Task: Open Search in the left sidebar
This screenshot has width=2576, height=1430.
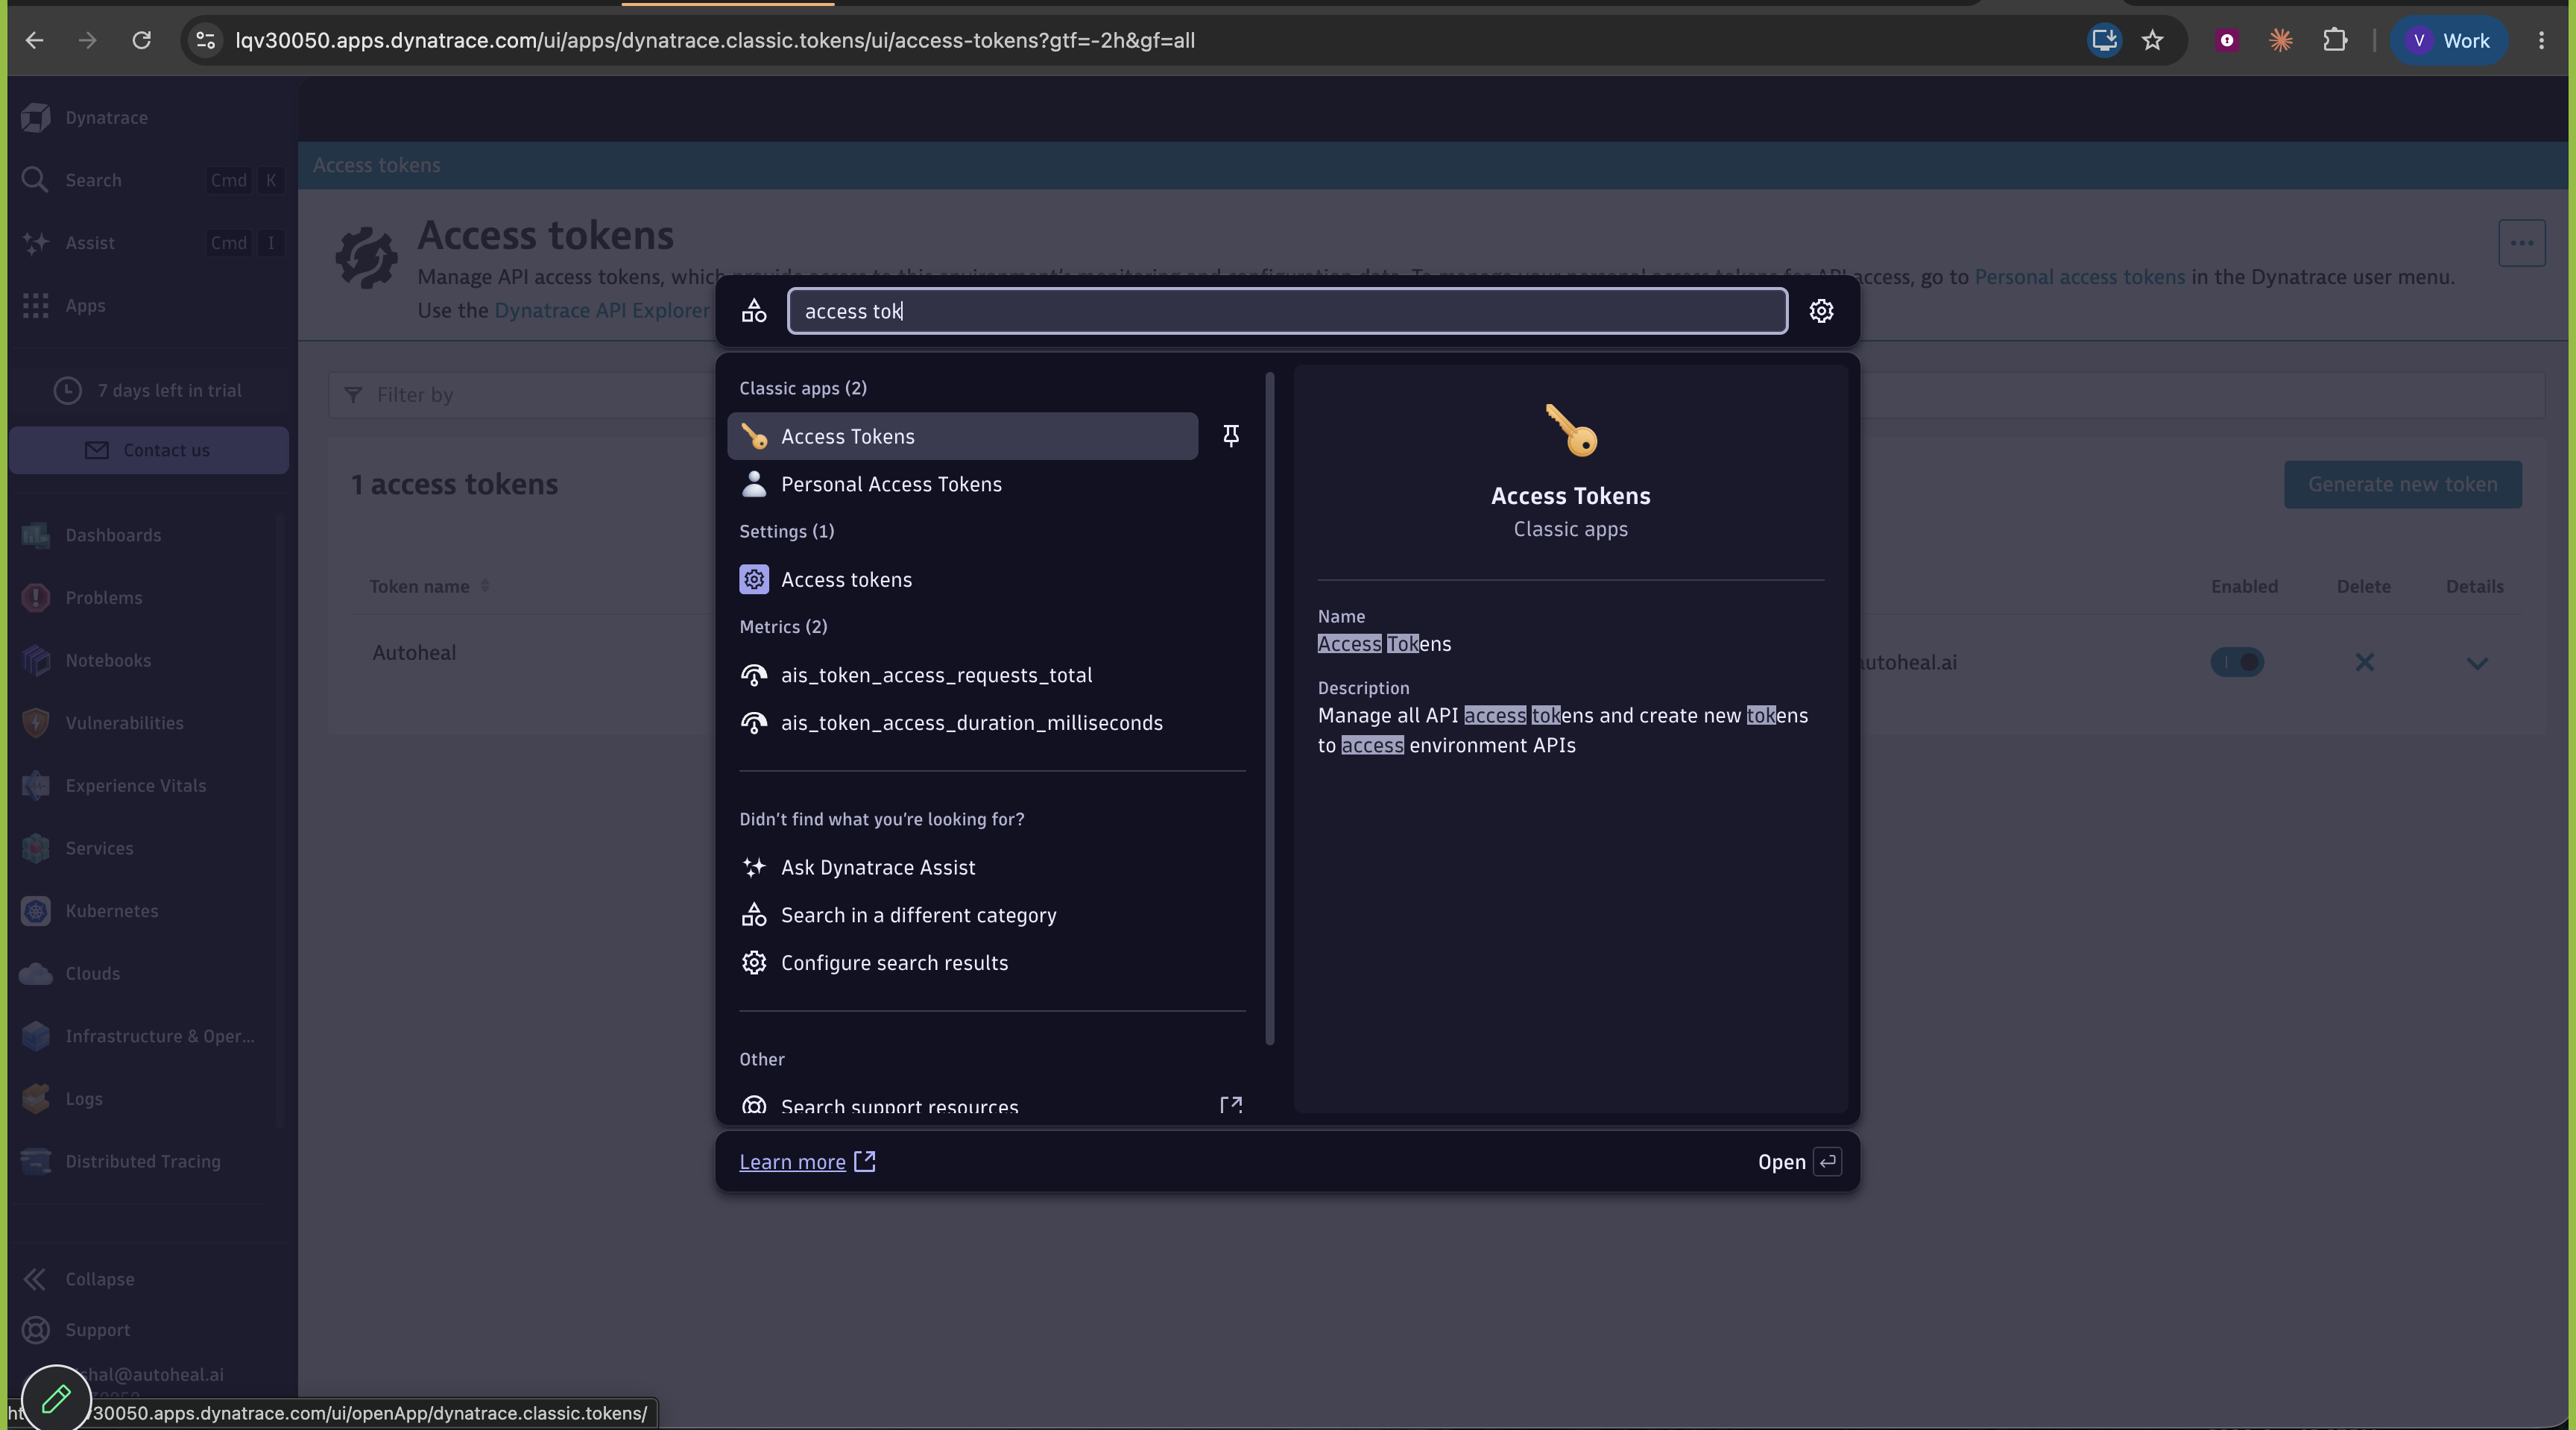Action: [x=150, y=180]
